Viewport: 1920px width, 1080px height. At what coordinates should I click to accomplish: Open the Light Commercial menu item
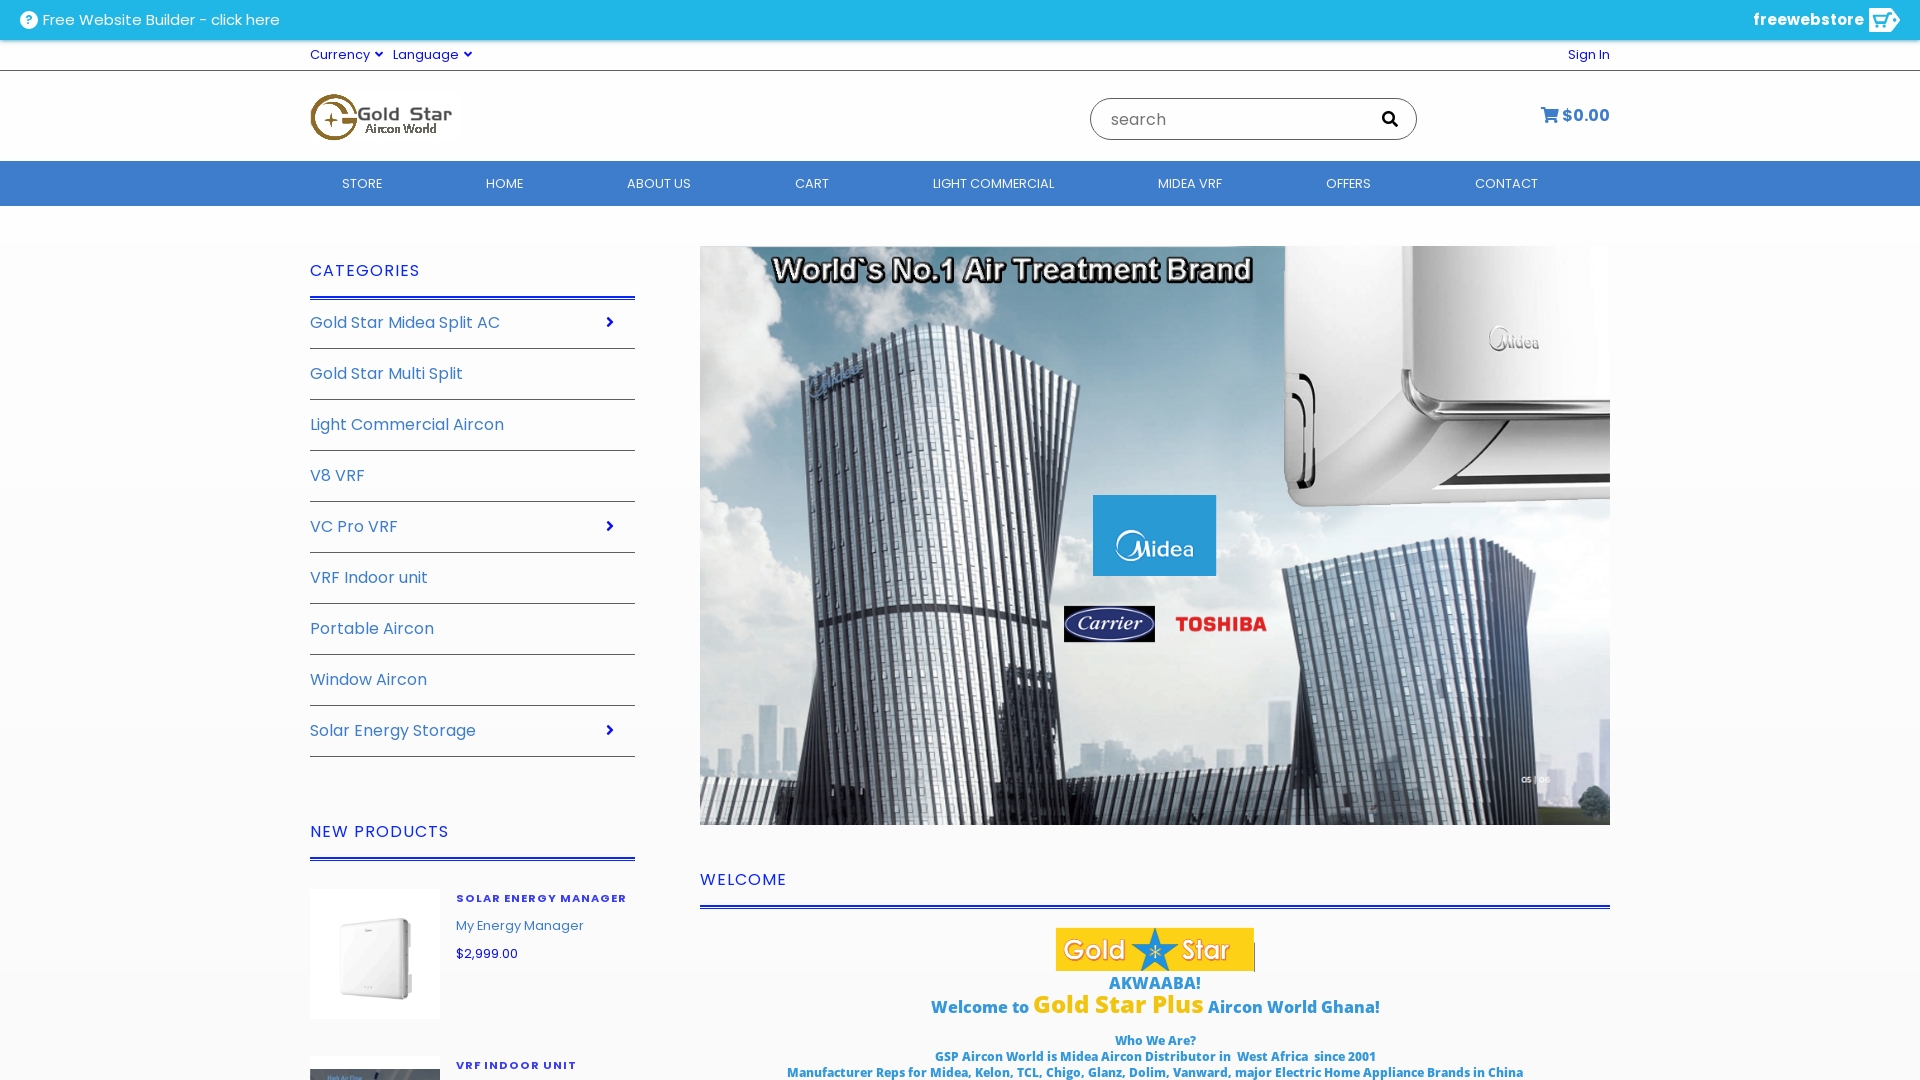(993, 184)
